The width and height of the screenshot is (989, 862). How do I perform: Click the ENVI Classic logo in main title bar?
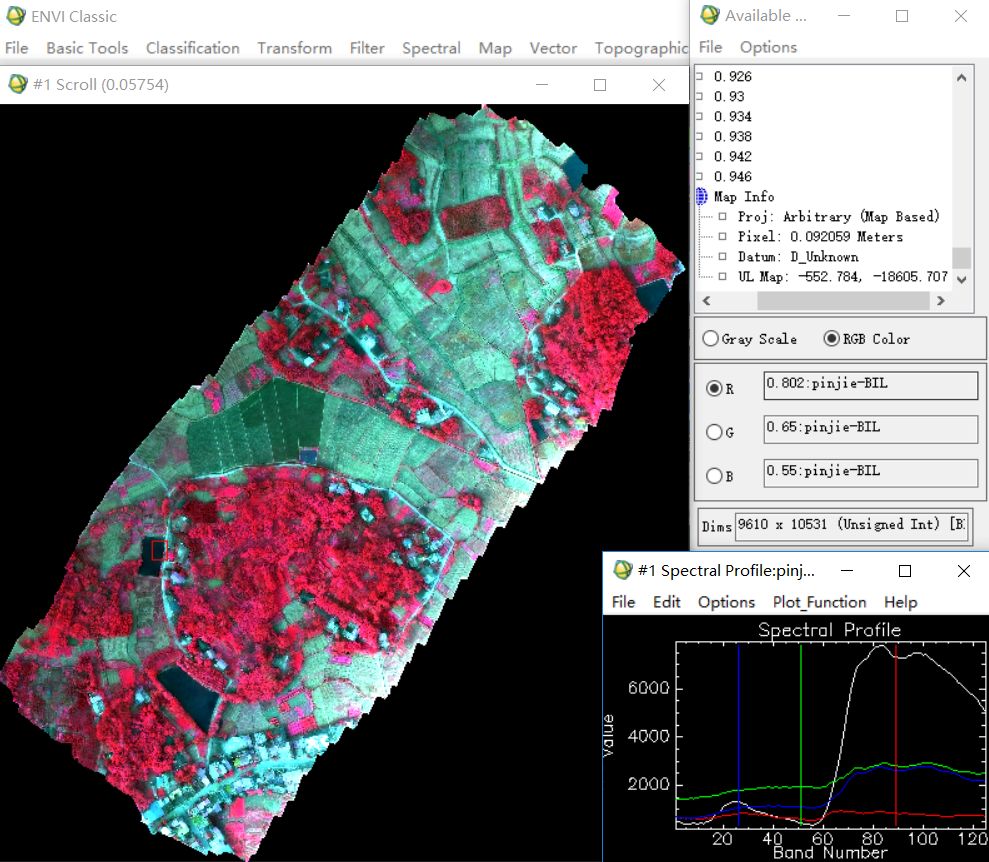click(16, 16)
